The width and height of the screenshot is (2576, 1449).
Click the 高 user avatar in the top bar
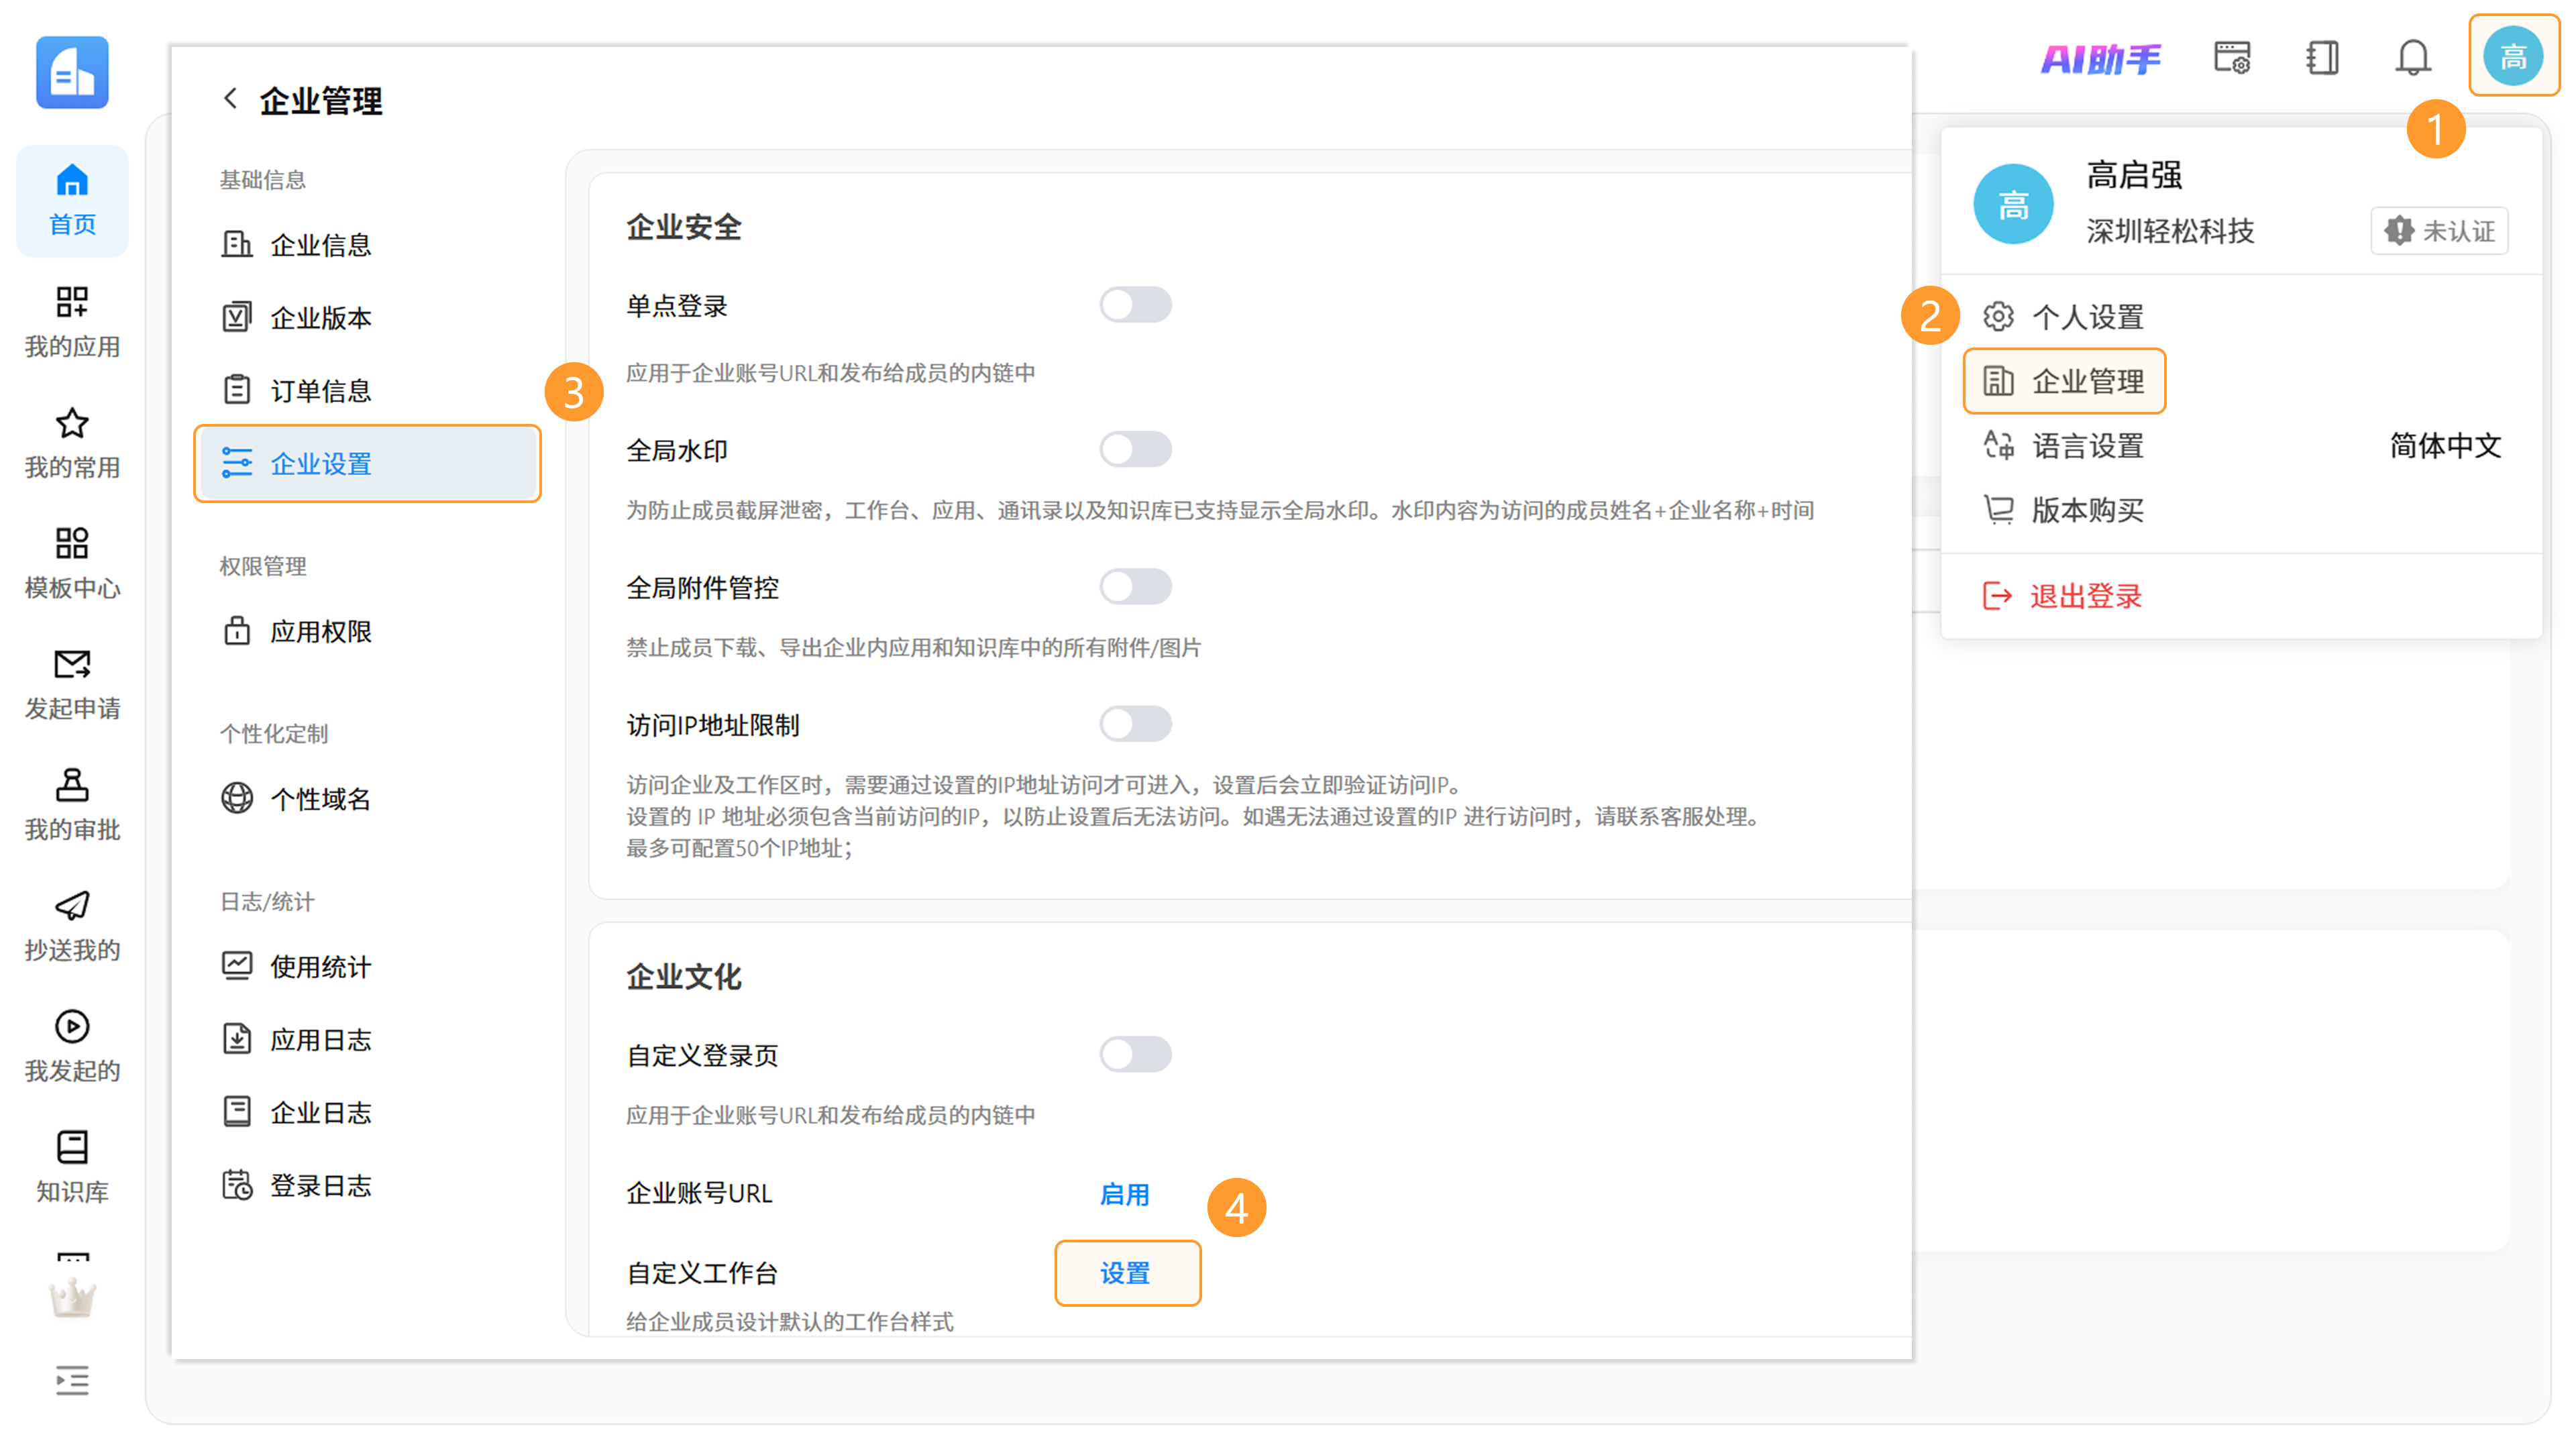[x=2514, y=56]
